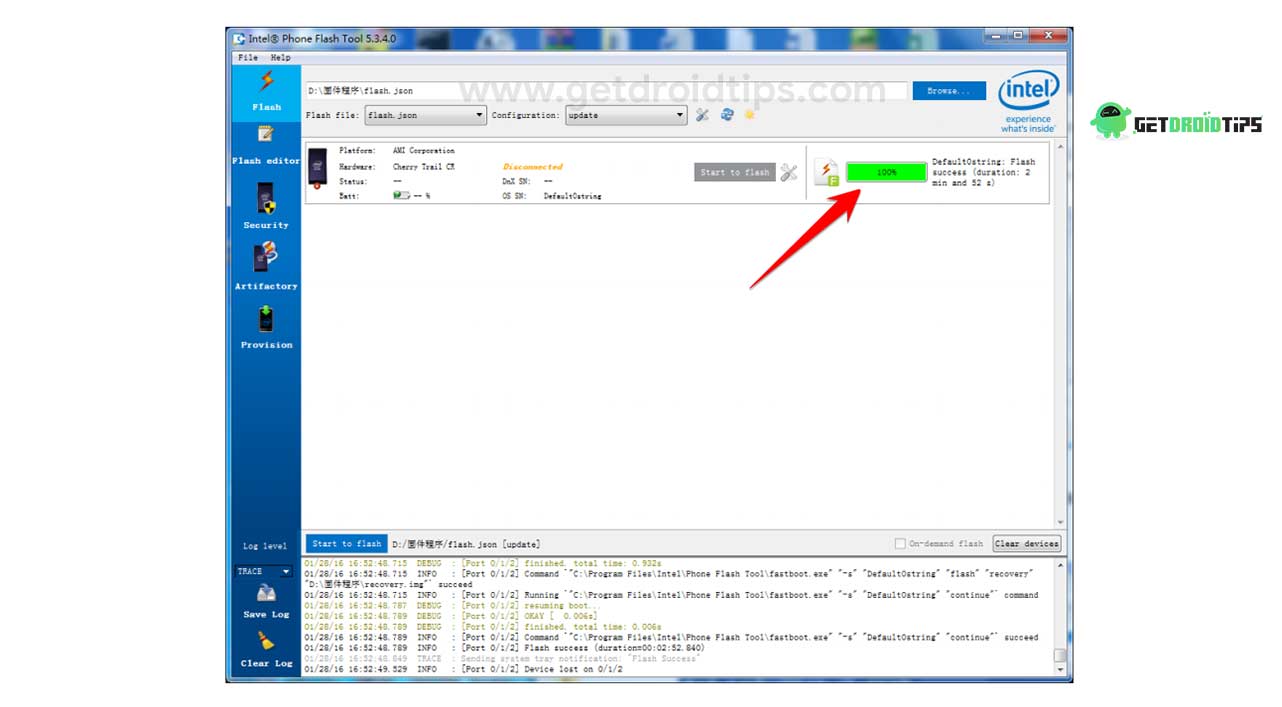
Task: Expand the Flash file dropdown
Action: tap(426, 115)
